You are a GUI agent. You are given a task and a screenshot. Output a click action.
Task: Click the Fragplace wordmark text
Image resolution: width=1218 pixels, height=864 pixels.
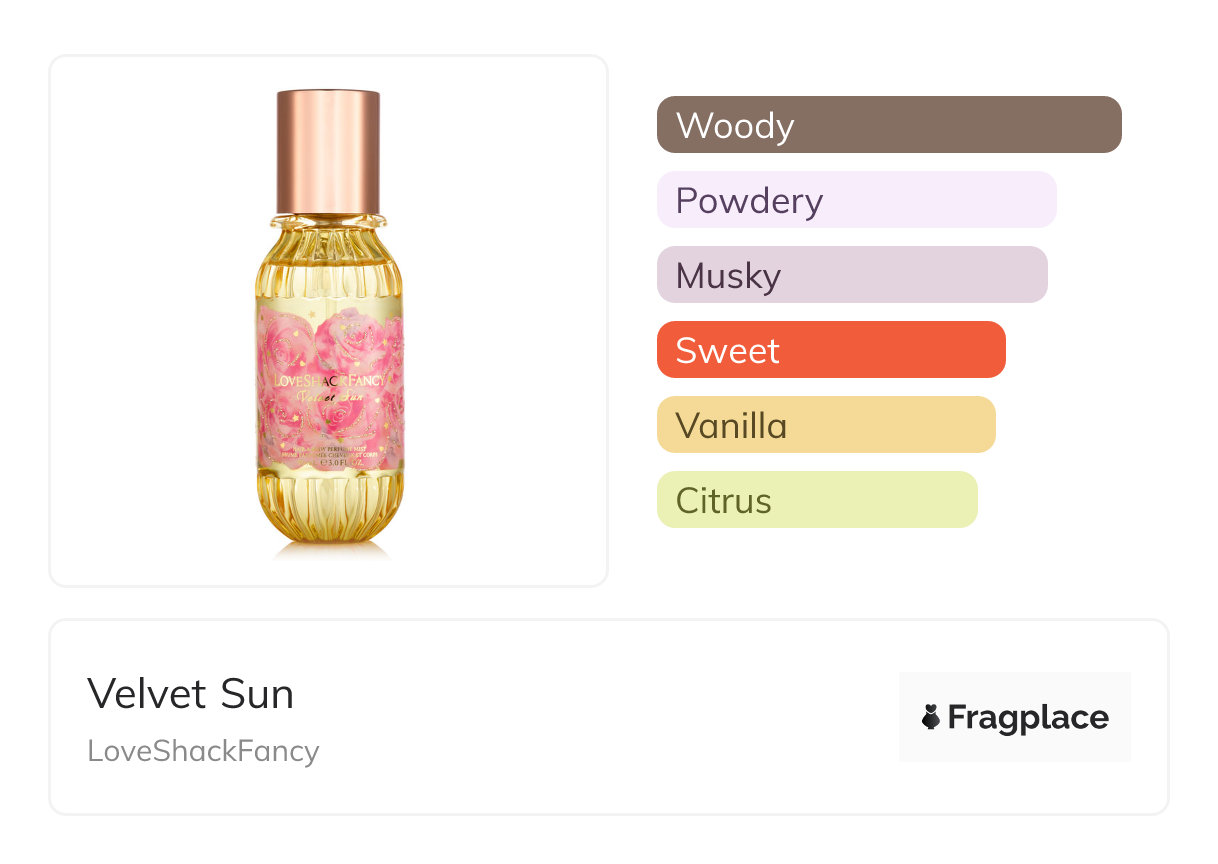click(x=1028, y=718)
